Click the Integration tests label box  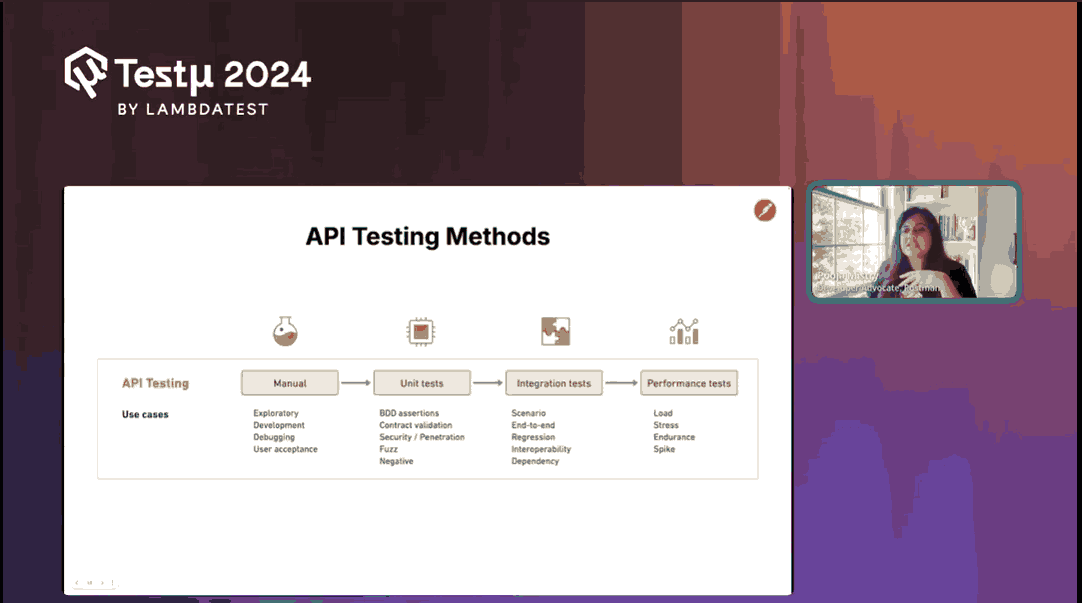(554, 383)
